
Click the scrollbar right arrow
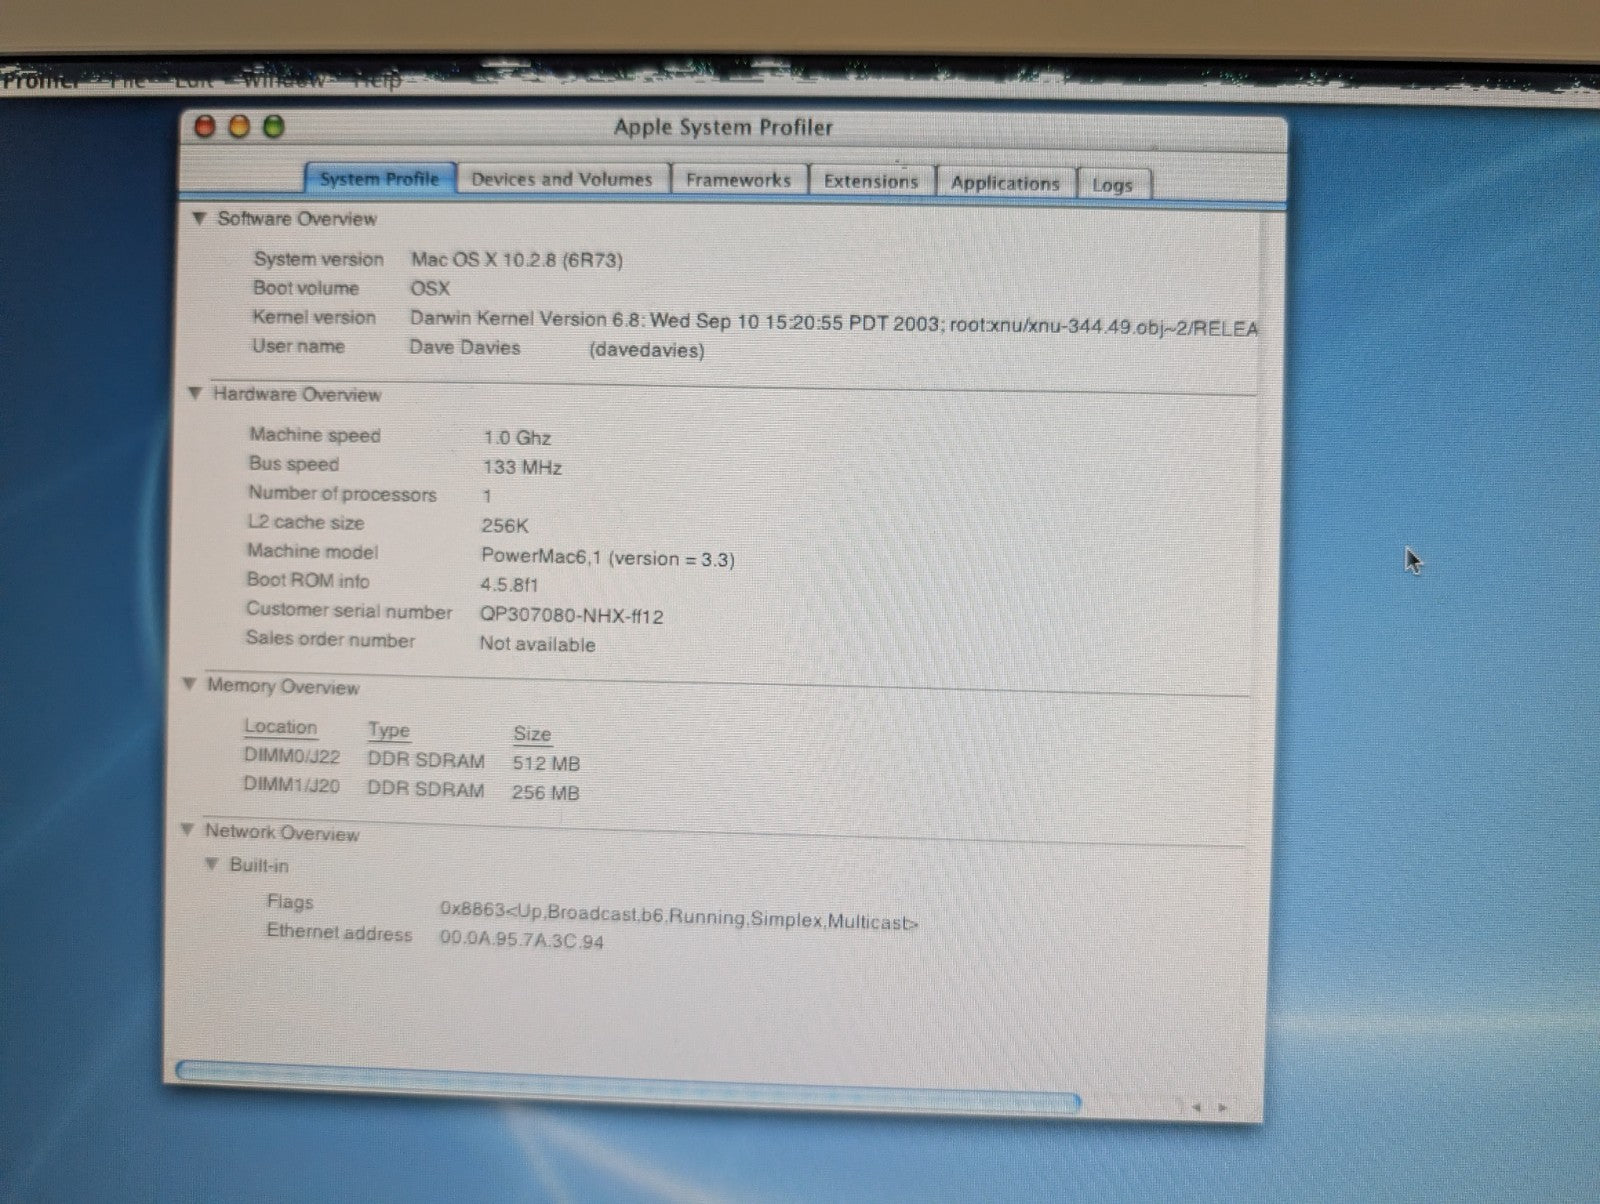1222,1108
